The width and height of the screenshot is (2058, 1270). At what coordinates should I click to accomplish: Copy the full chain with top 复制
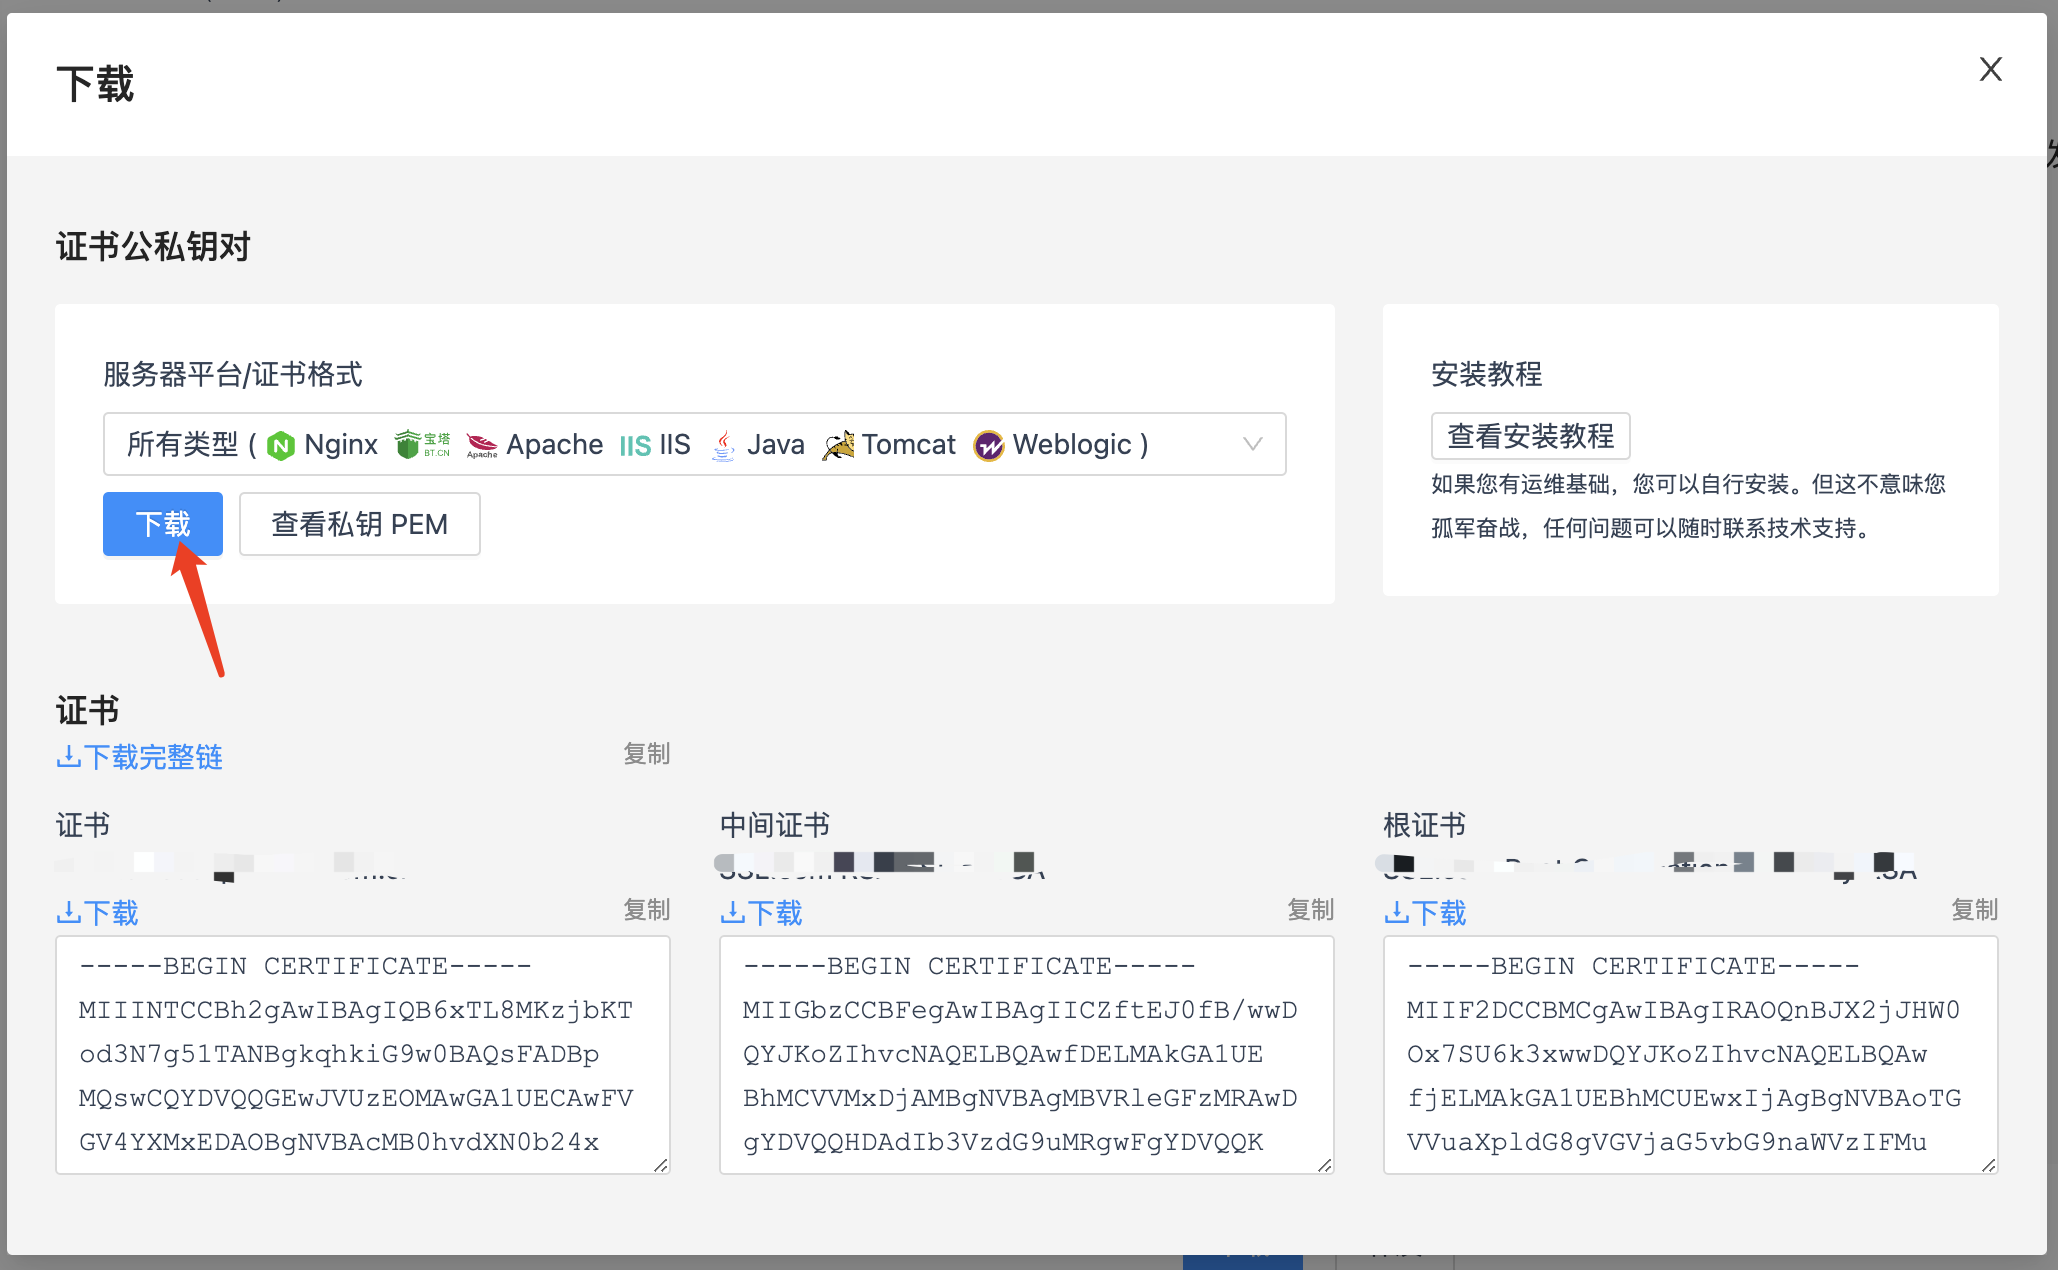646,753
